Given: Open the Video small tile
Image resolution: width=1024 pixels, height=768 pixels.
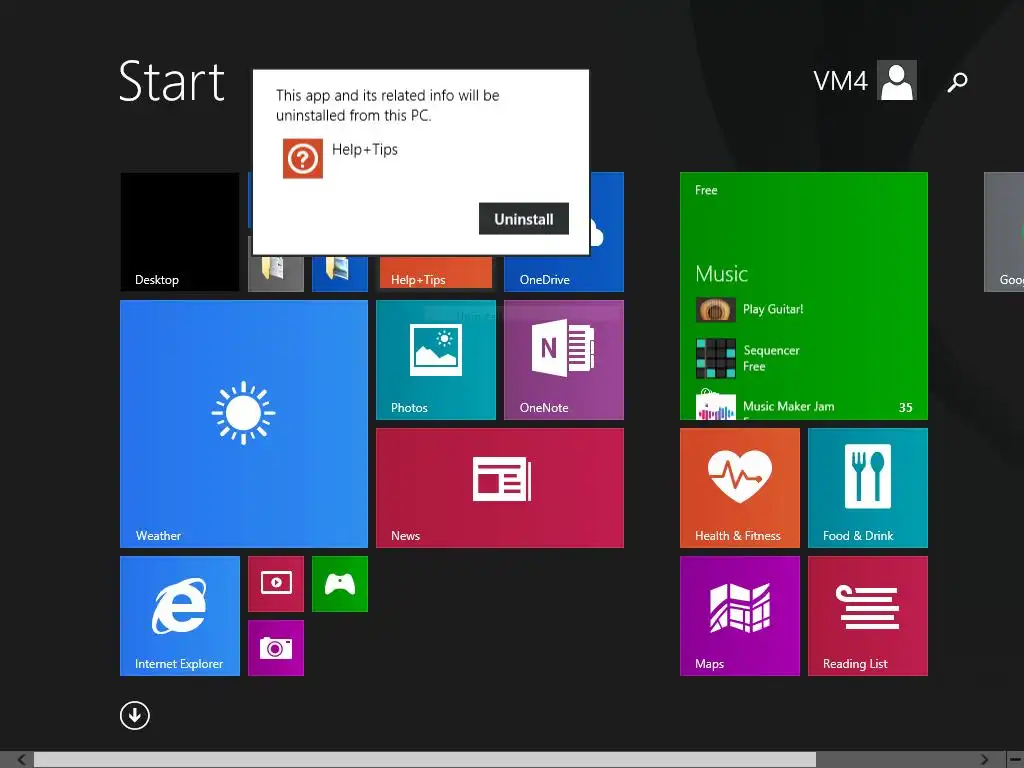Looking at the screenshot, I should point(276,584).
